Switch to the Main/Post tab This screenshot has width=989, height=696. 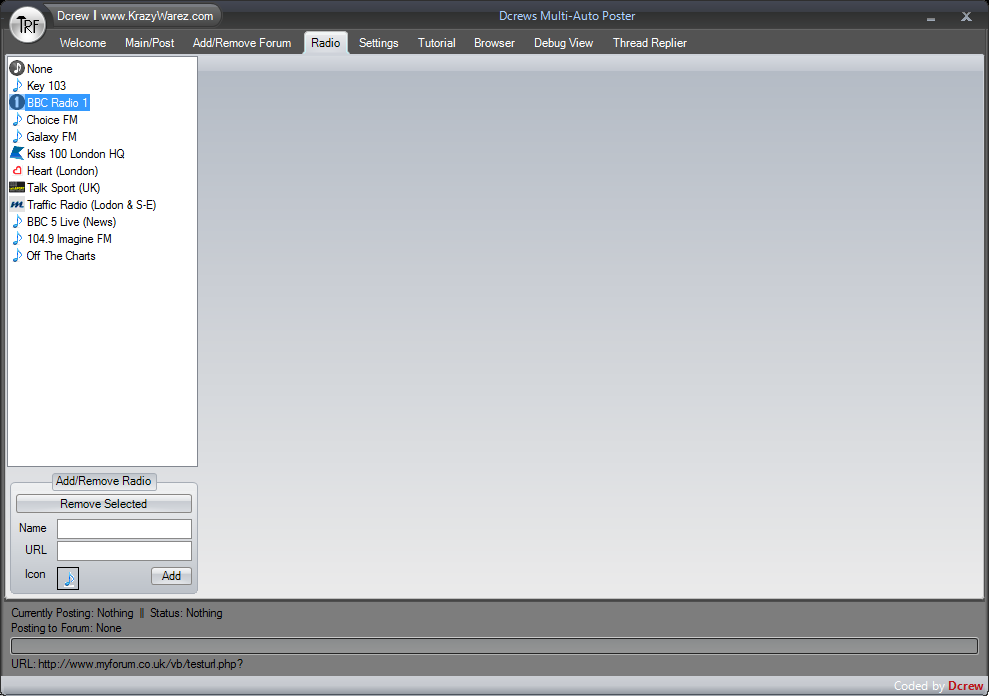pos(149,43)
